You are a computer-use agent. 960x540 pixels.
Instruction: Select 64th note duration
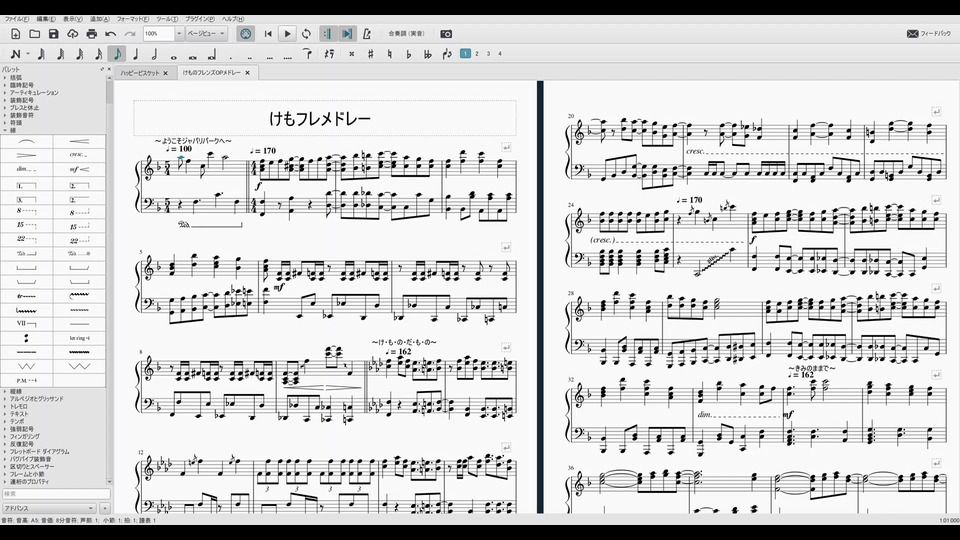[x=60, y=54]
